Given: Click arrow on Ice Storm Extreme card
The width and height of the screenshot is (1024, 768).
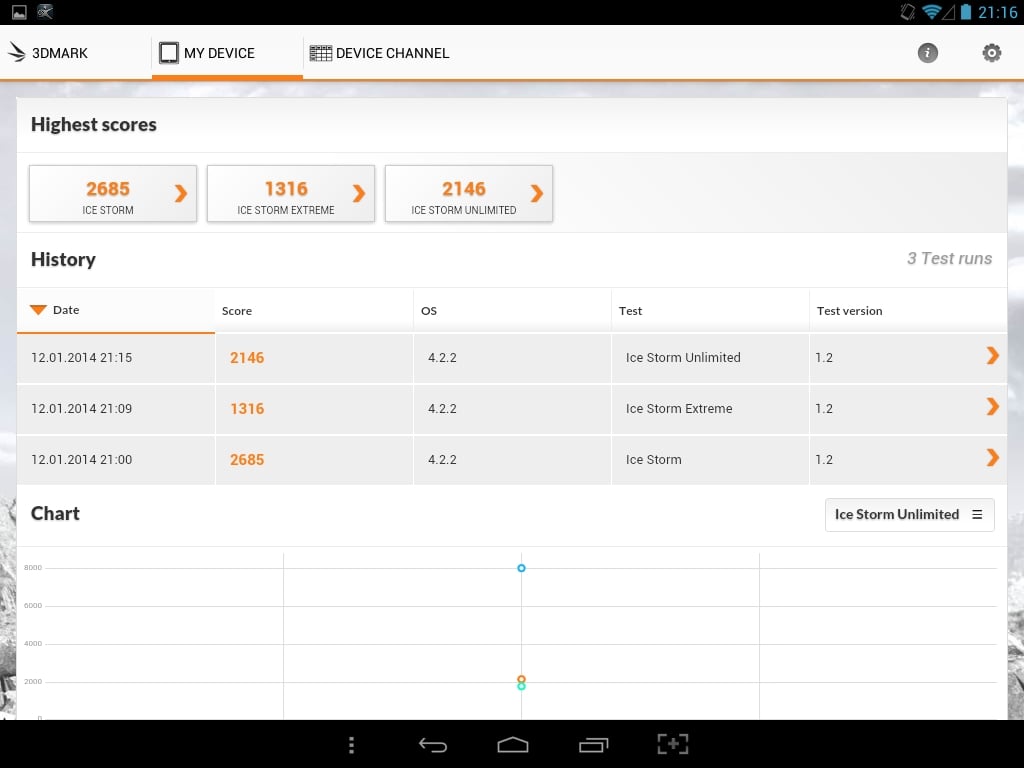Looking at the screenshot, I should coord(359,193).
